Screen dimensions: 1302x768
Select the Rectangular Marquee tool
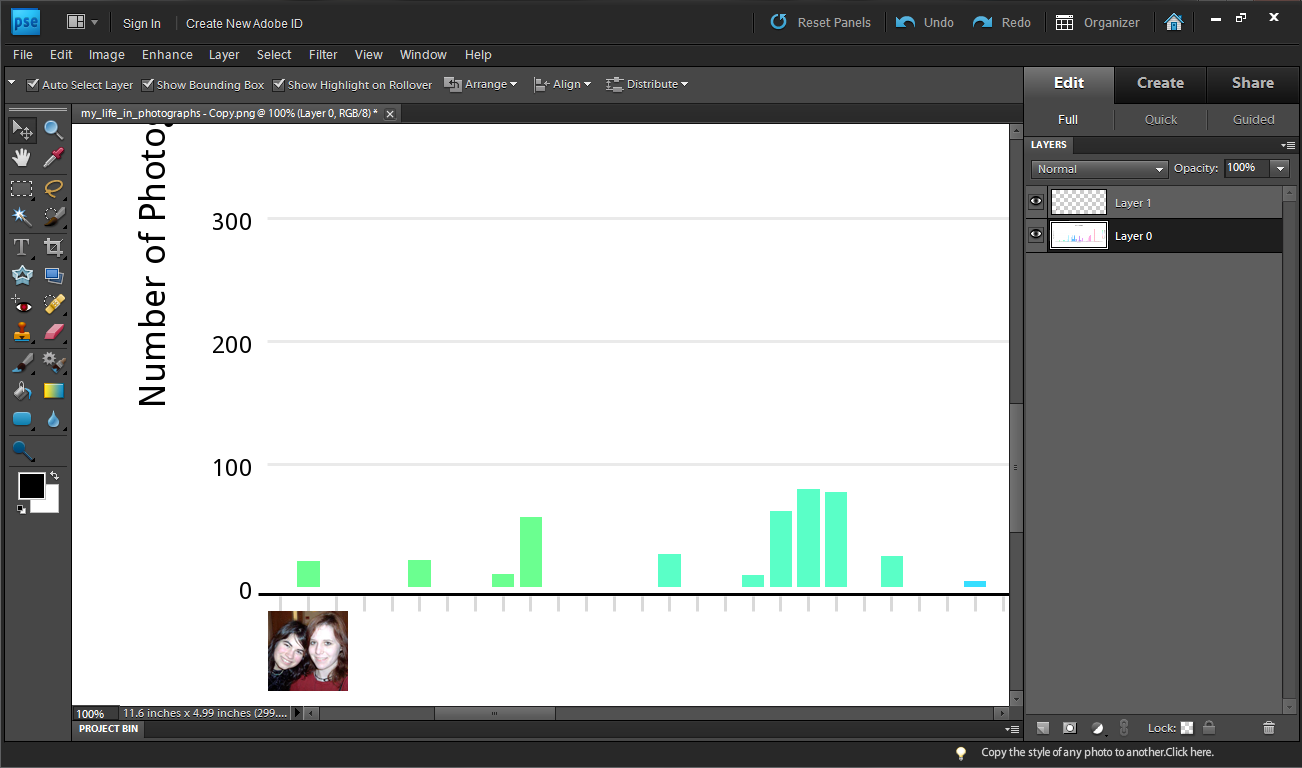coord(22,188)
